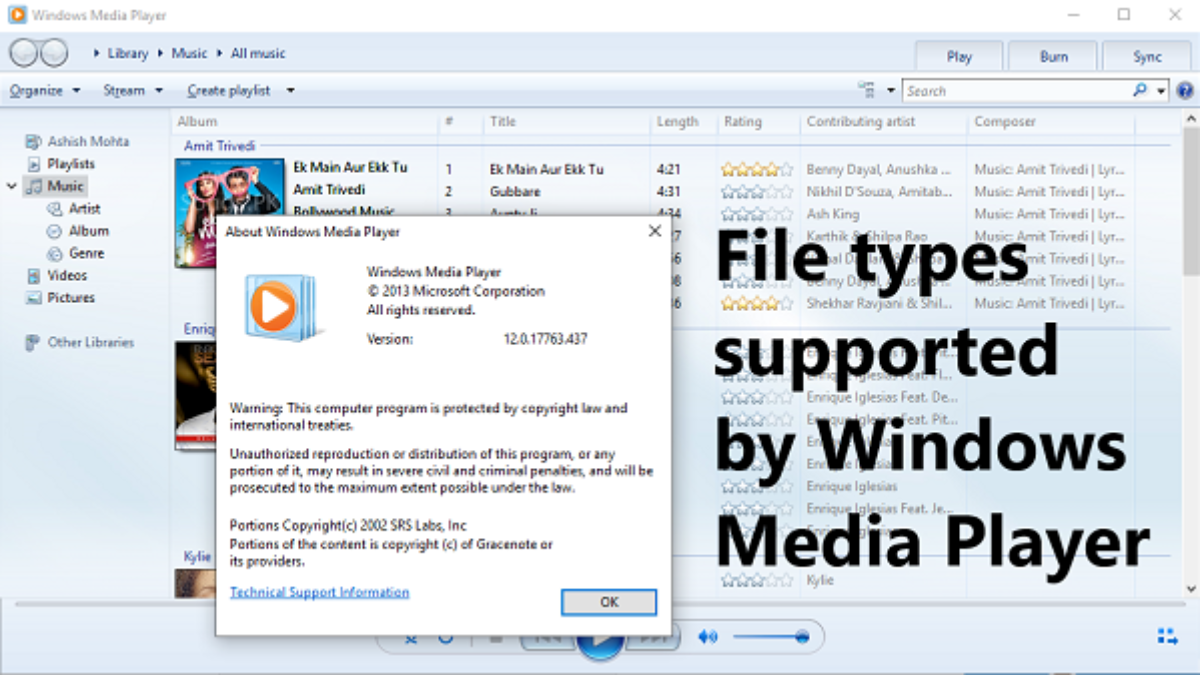Open the Ashish Mohta library icon
1200x675 pixels.
(34, 141)
